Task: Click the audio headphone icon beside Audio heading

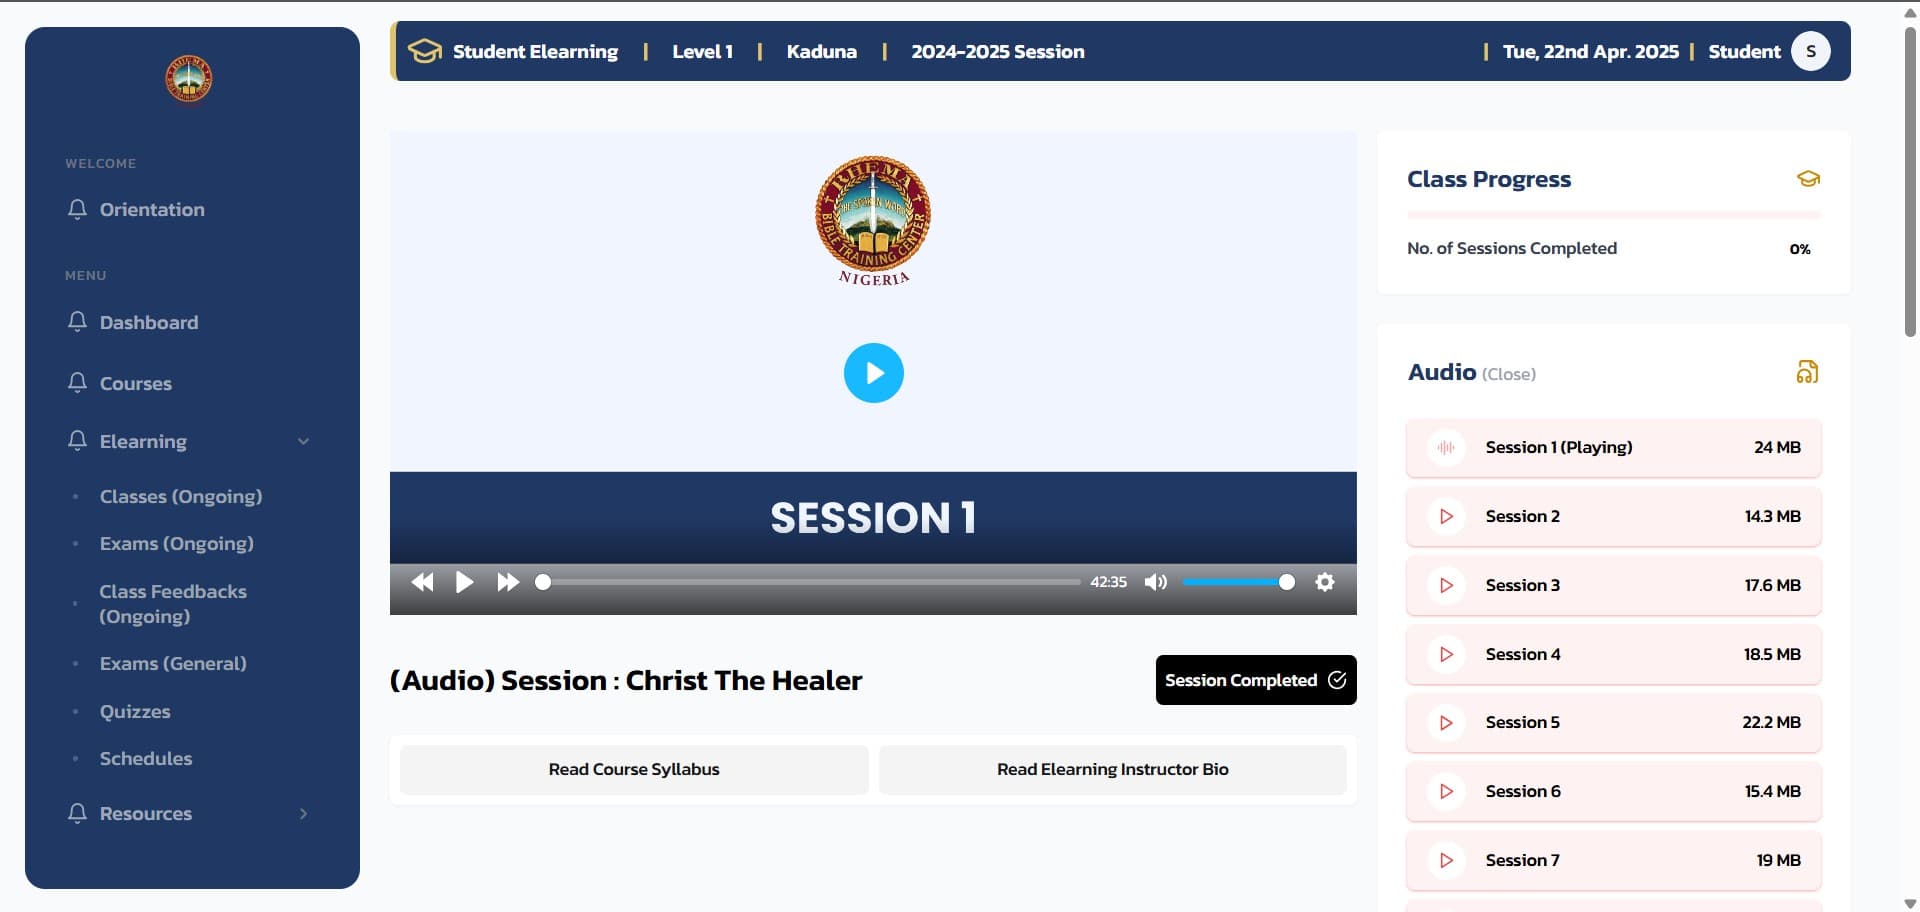Action: tap(1806, 372)
